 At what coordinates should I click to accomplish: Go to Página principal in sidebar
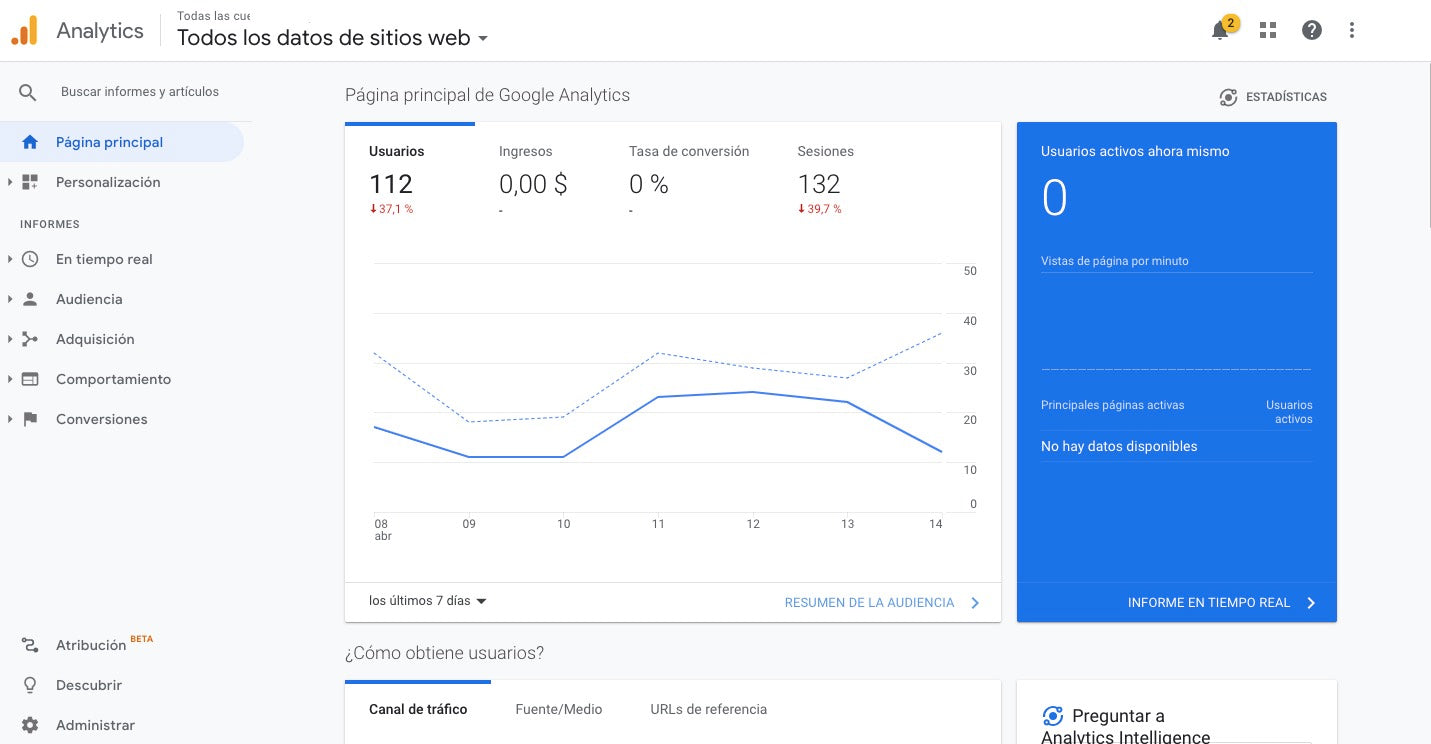(x=122, y=142)
